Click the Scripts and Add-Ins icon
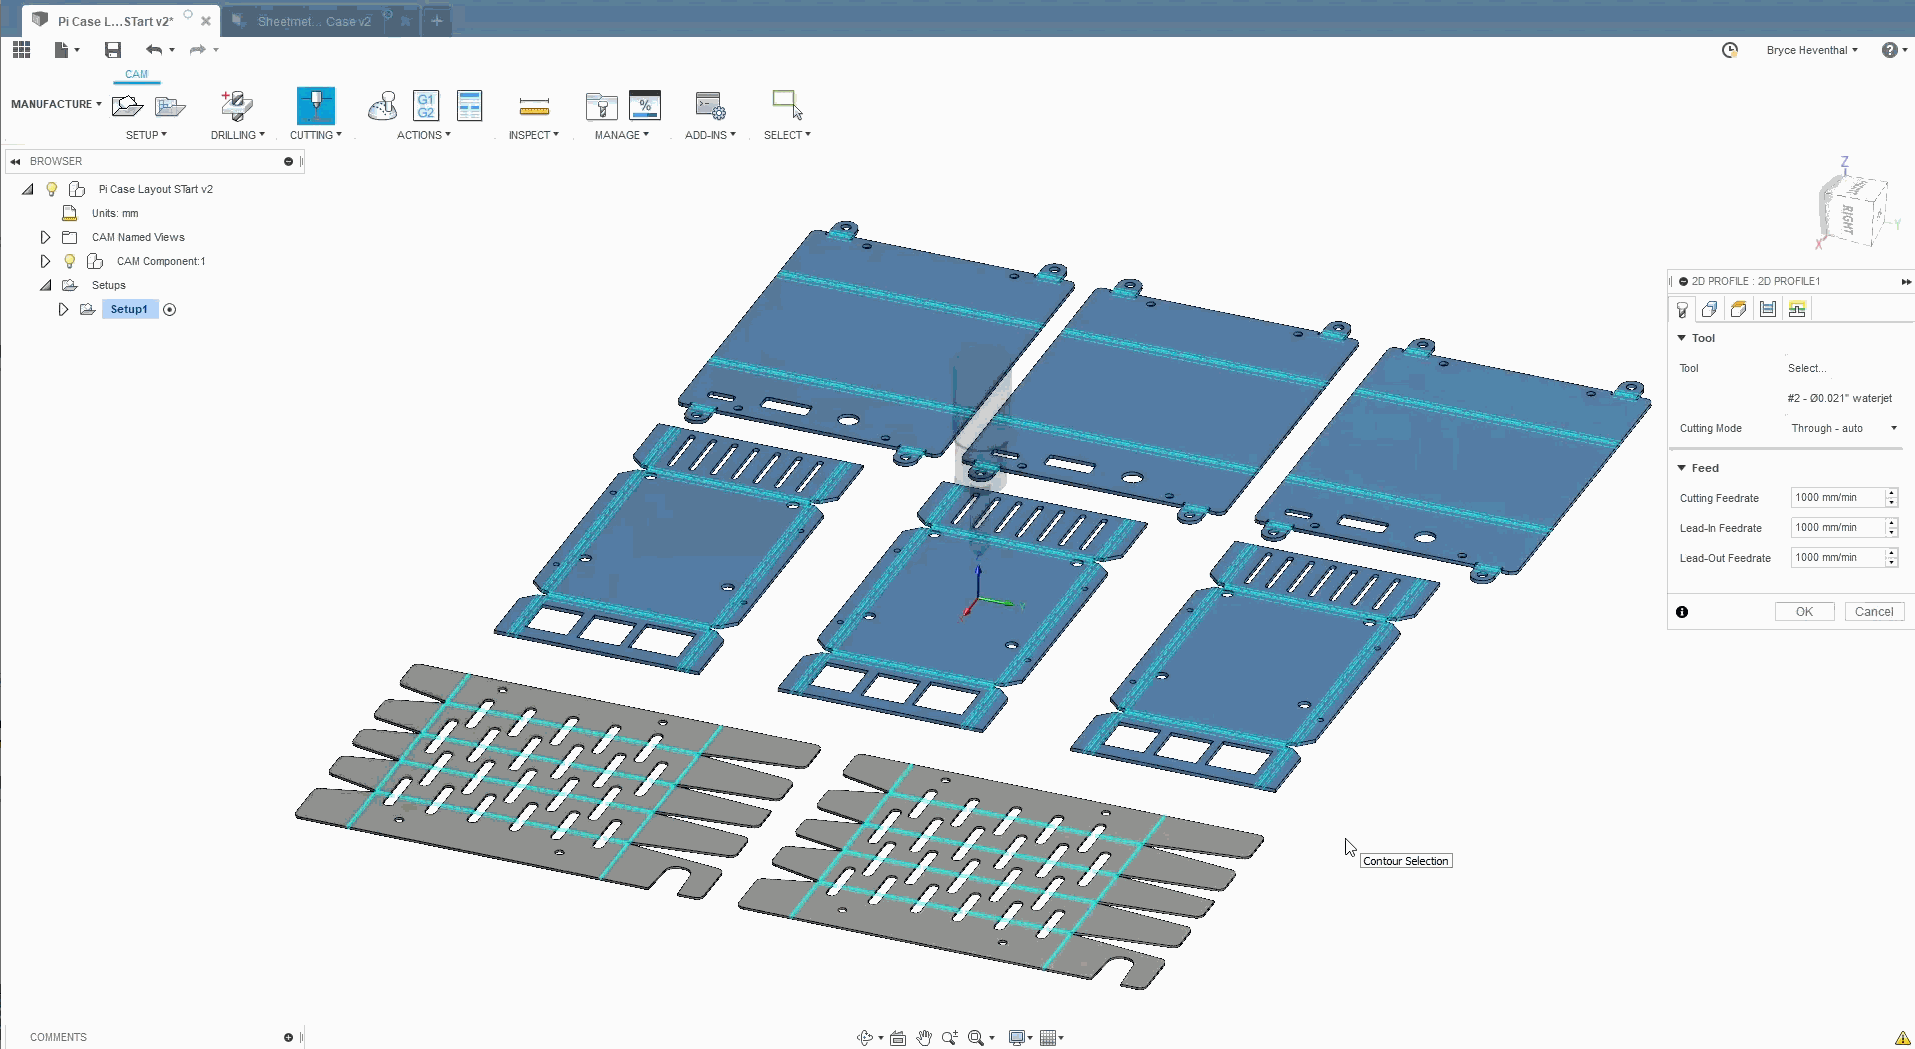The width and height of the screenshot is (1915, 1049). tap(710, 106)
